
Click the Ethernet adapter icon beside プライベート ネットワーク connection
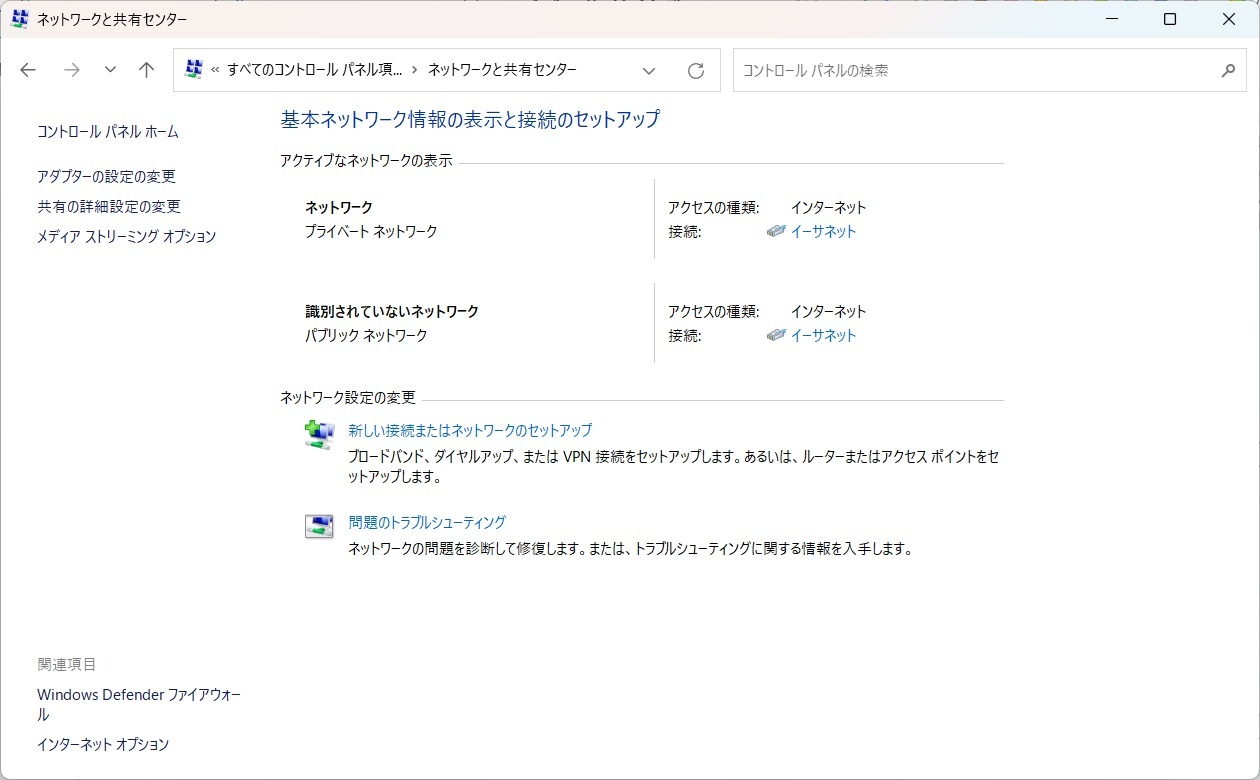pyautogui.click(x=776, y=231)
